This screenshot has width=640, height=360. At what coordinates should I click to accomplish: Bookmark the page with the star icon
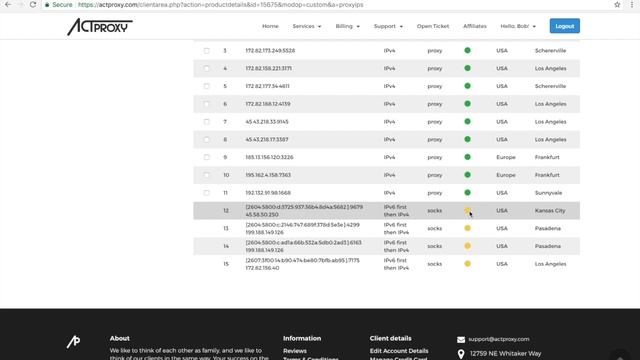(x=617, y=4)
